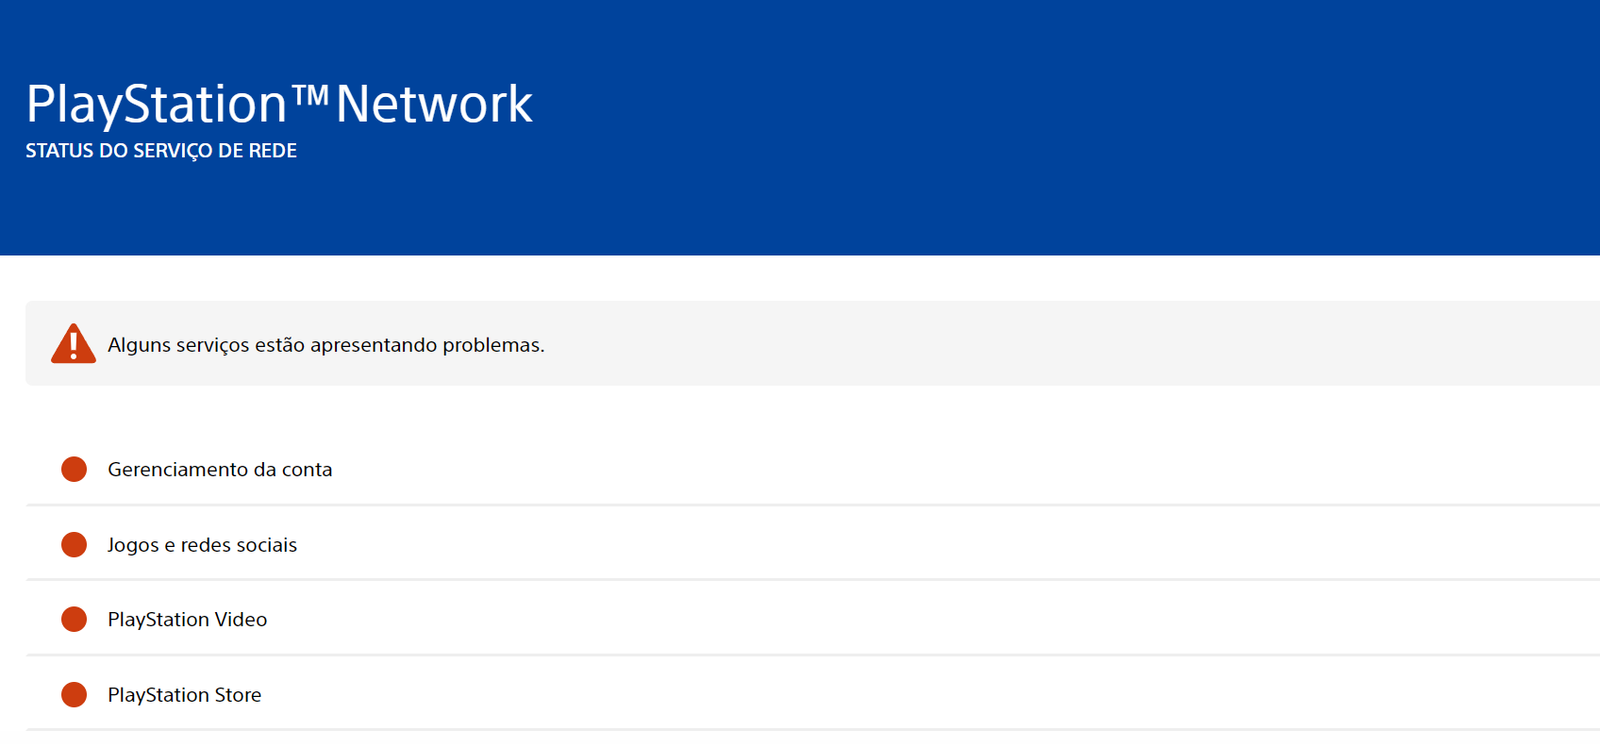Click the word 'STATUS' in the subtitle
Screen dimensions: 1600x744
(x=59, y=151)
